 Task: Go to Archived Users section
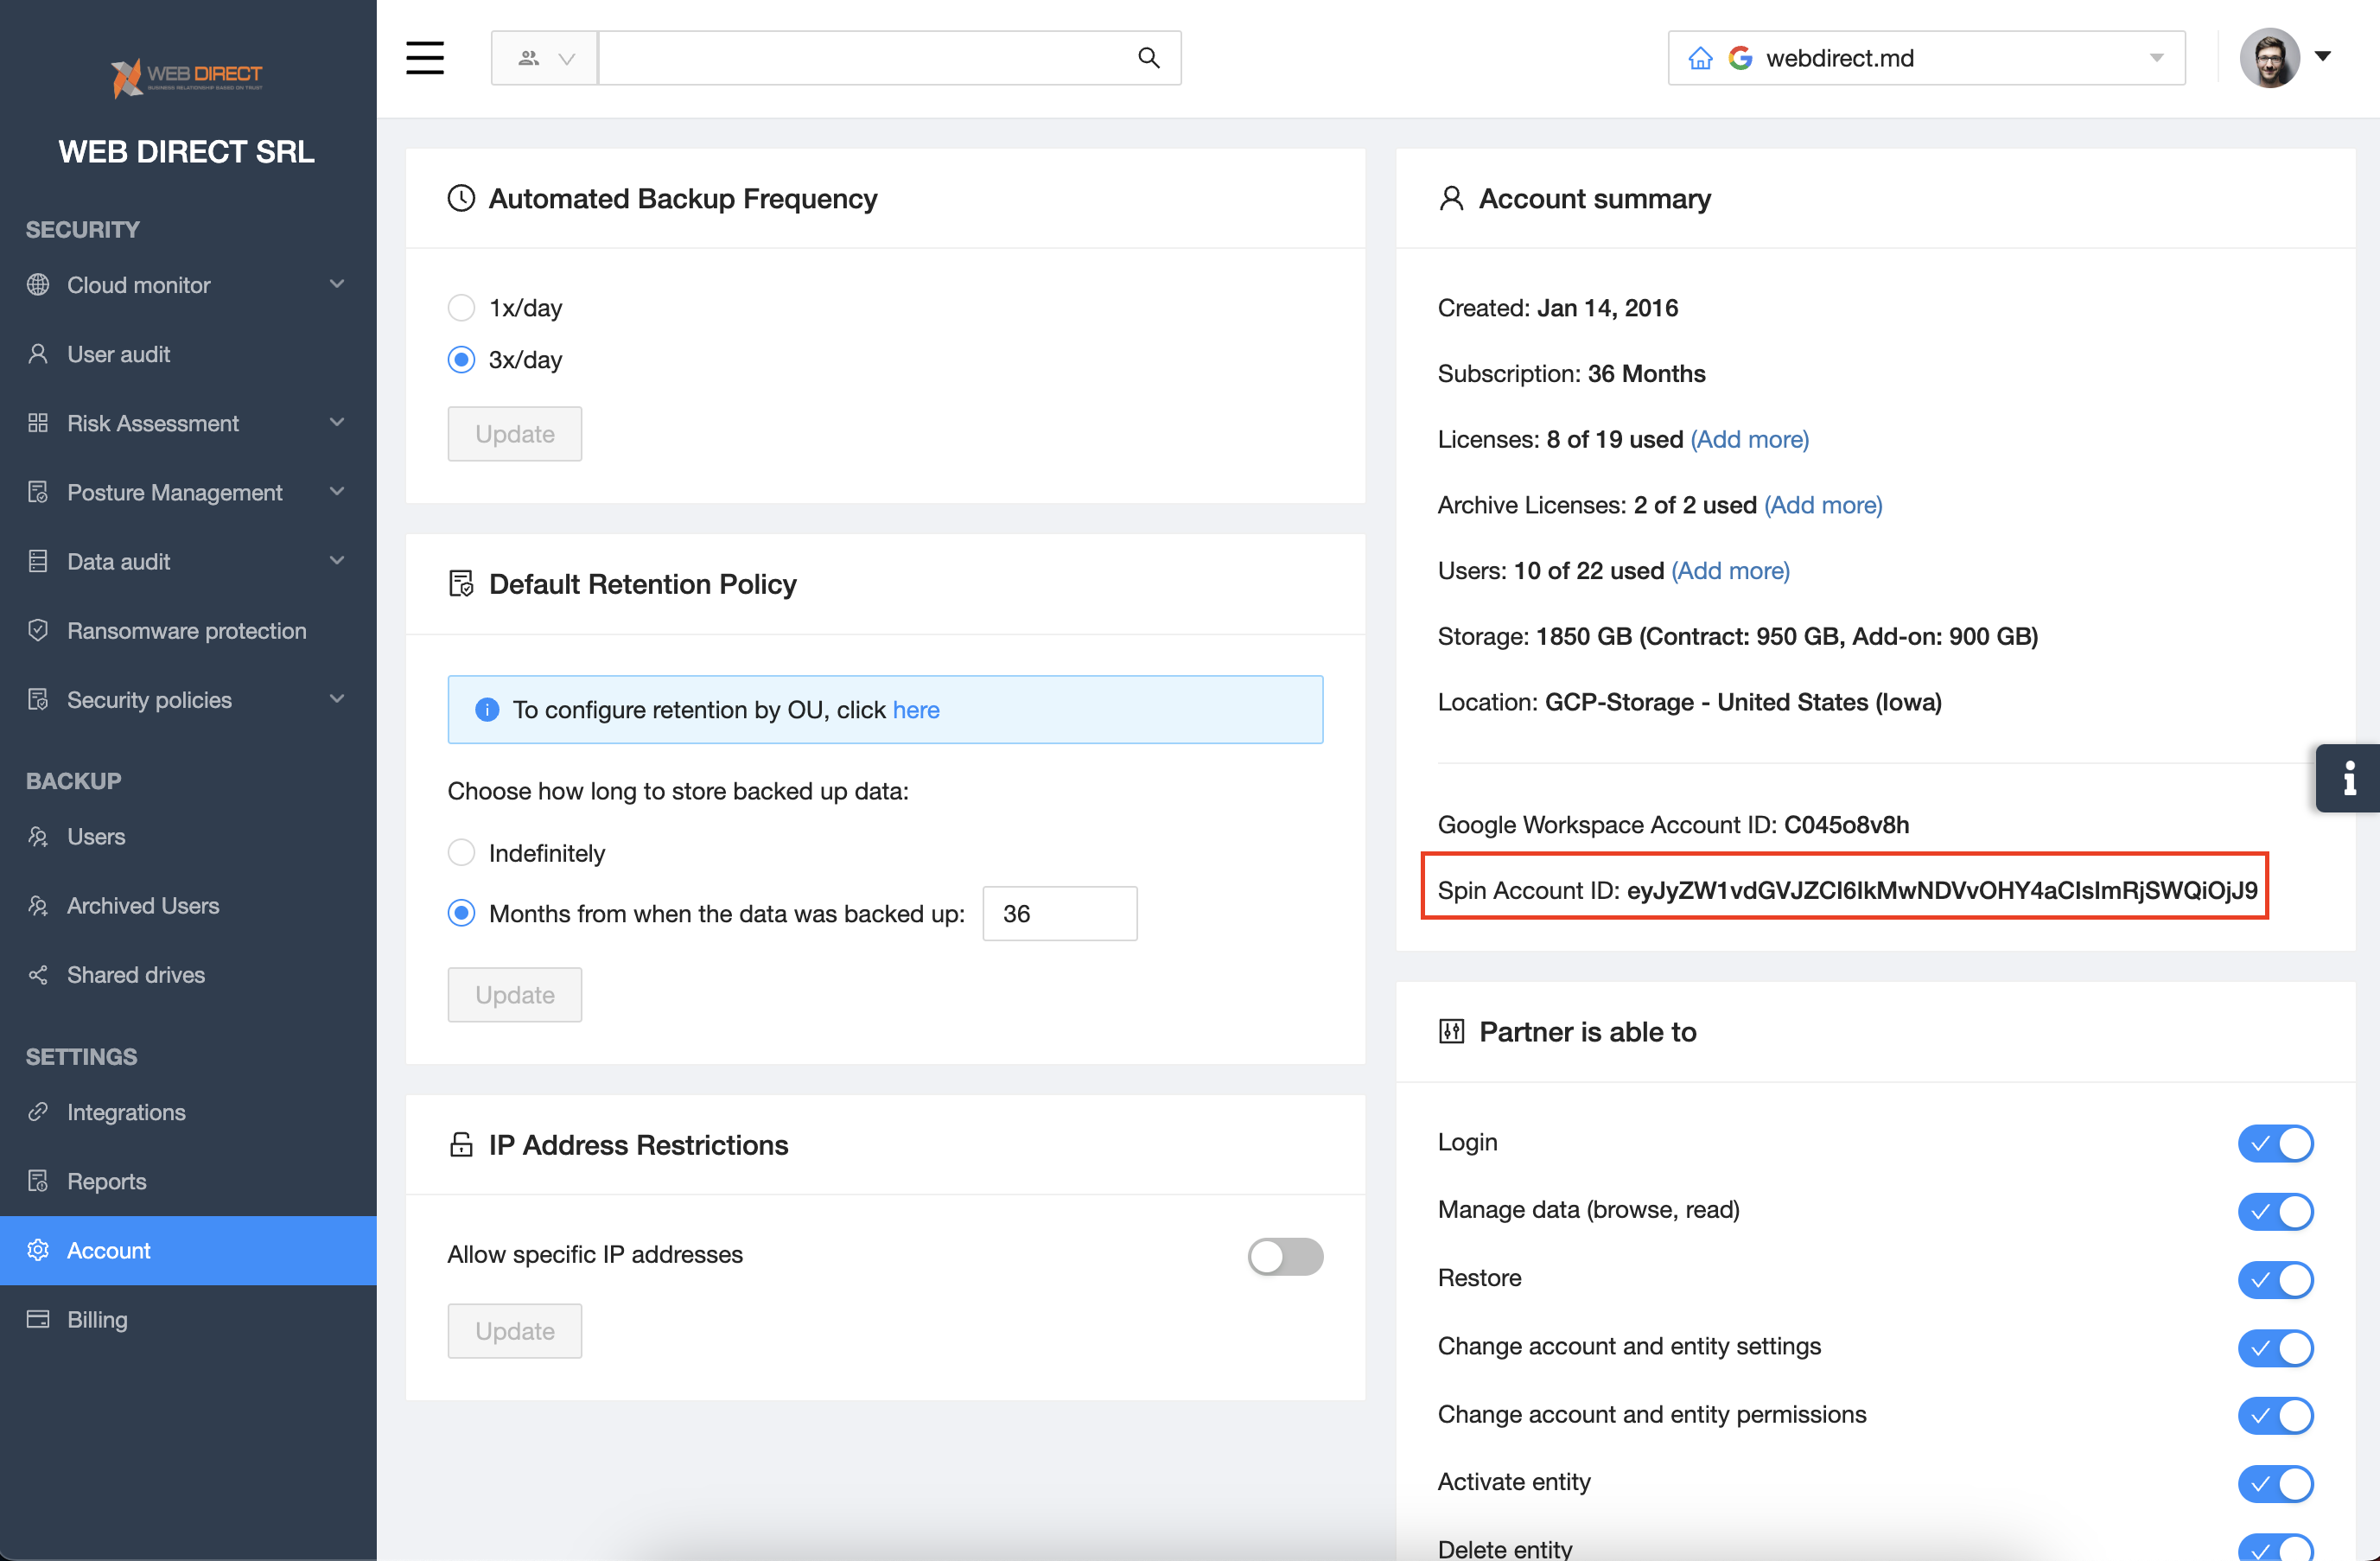point(143,906)
